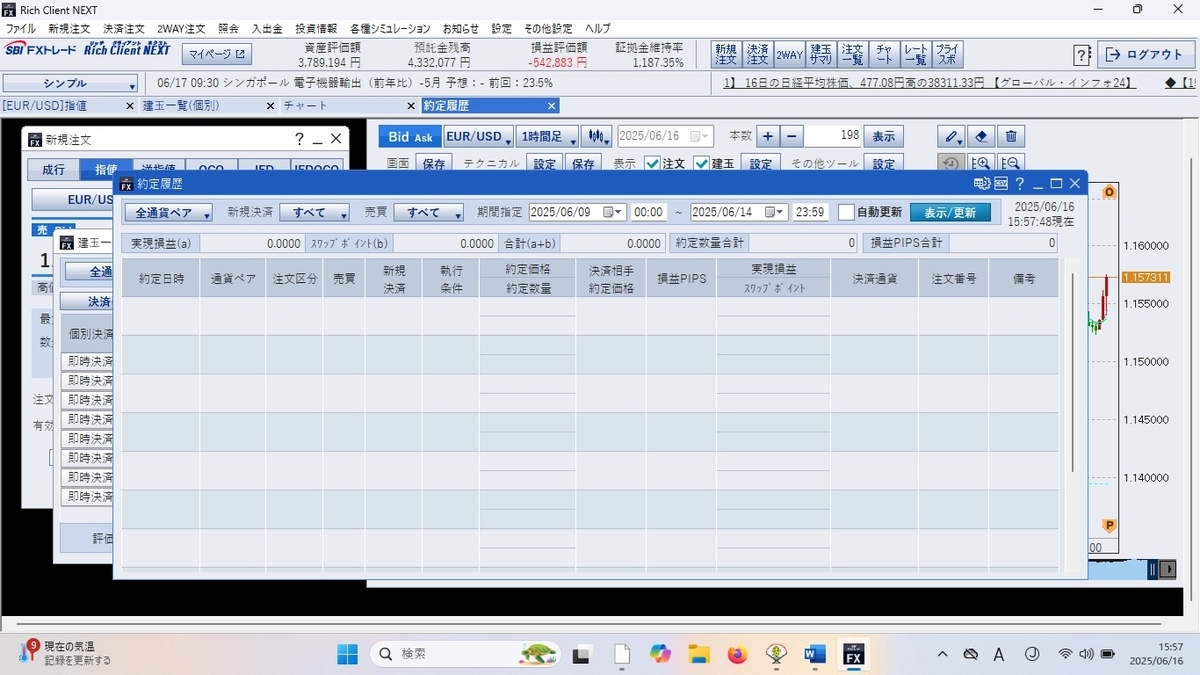Open the 各種シミュレーション menu
This screenshot has height=675, width=1200.
(x=390, y=29)
